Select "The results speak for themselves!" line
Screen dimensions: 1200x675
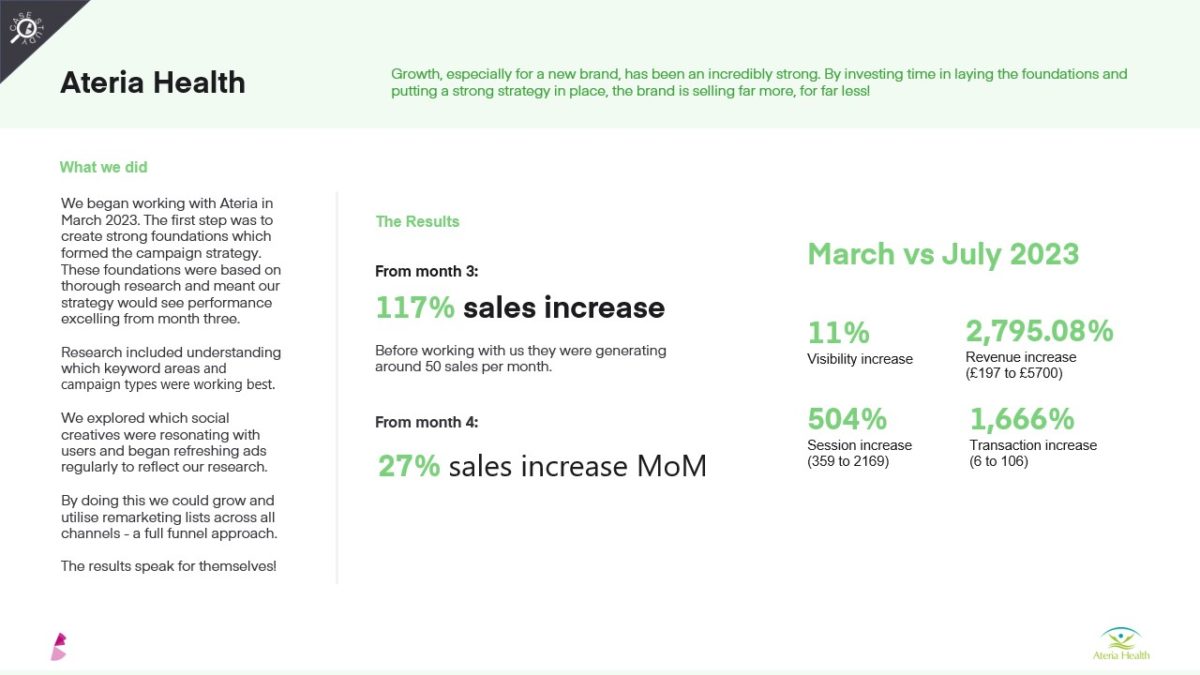[x=168, y=566]
